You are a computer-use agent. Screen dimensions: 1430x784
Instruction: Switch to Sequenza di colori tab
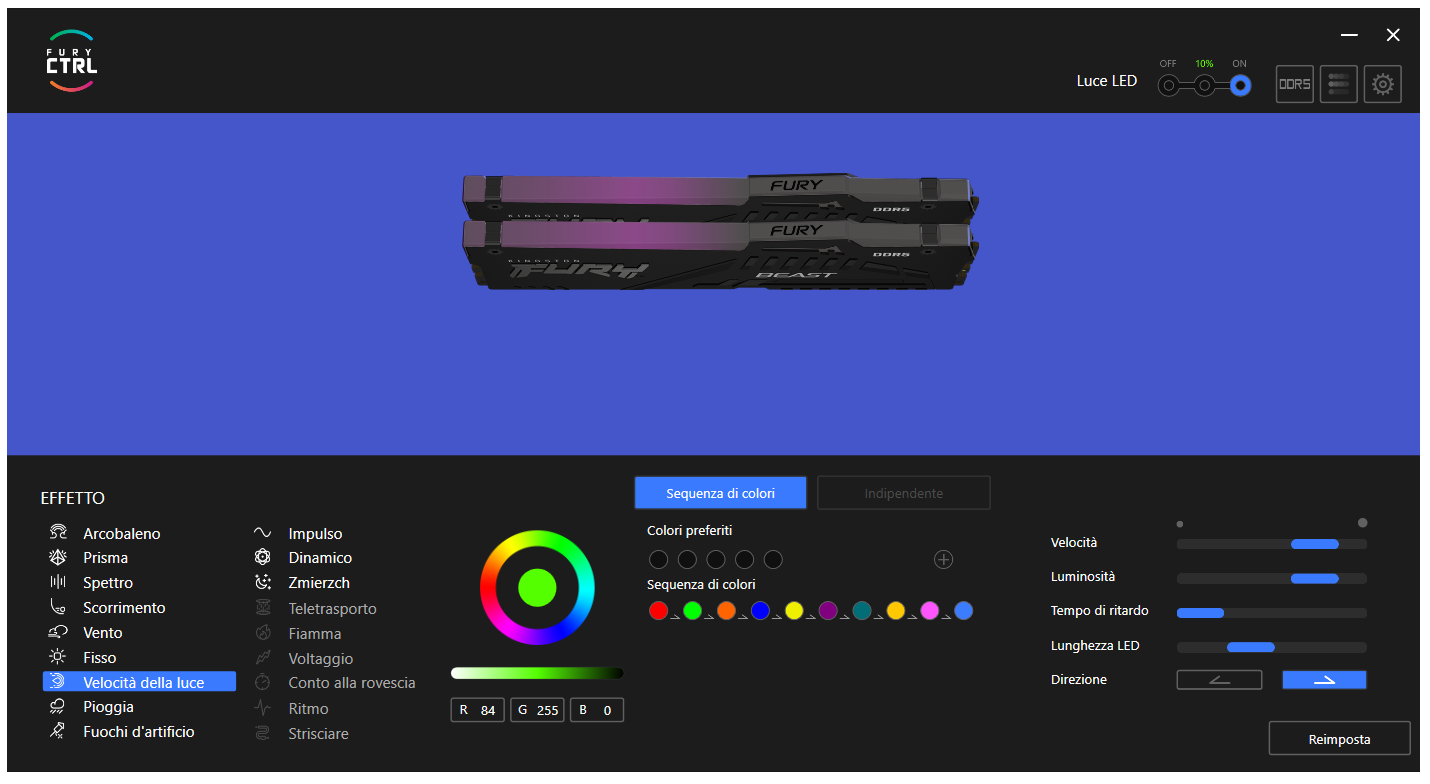(x=720, y=493)
